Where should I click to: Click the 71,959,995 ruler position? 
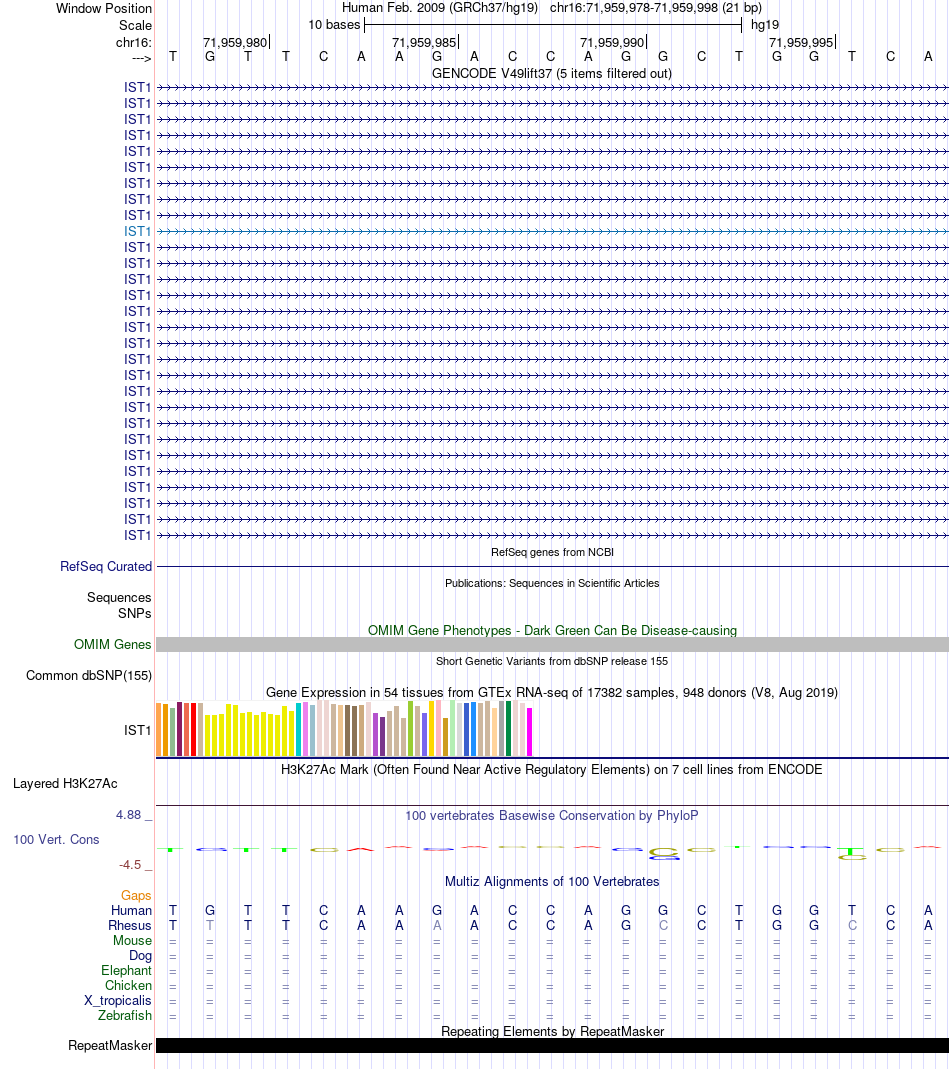click(801, 42)
